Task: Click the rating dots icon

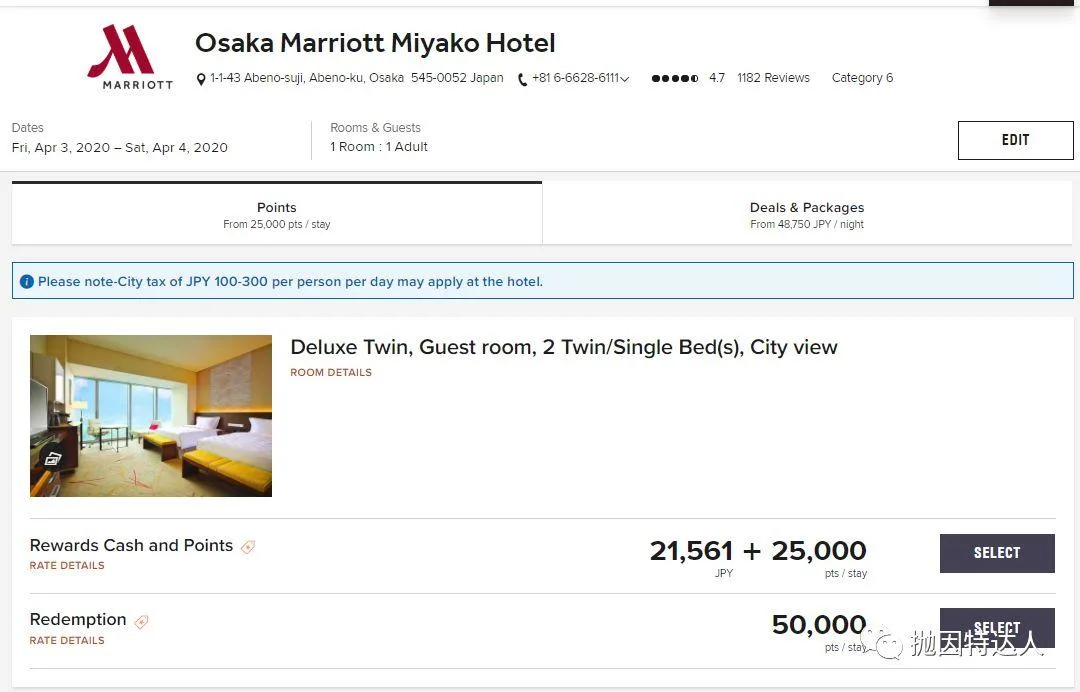Action: click(675, 78)
